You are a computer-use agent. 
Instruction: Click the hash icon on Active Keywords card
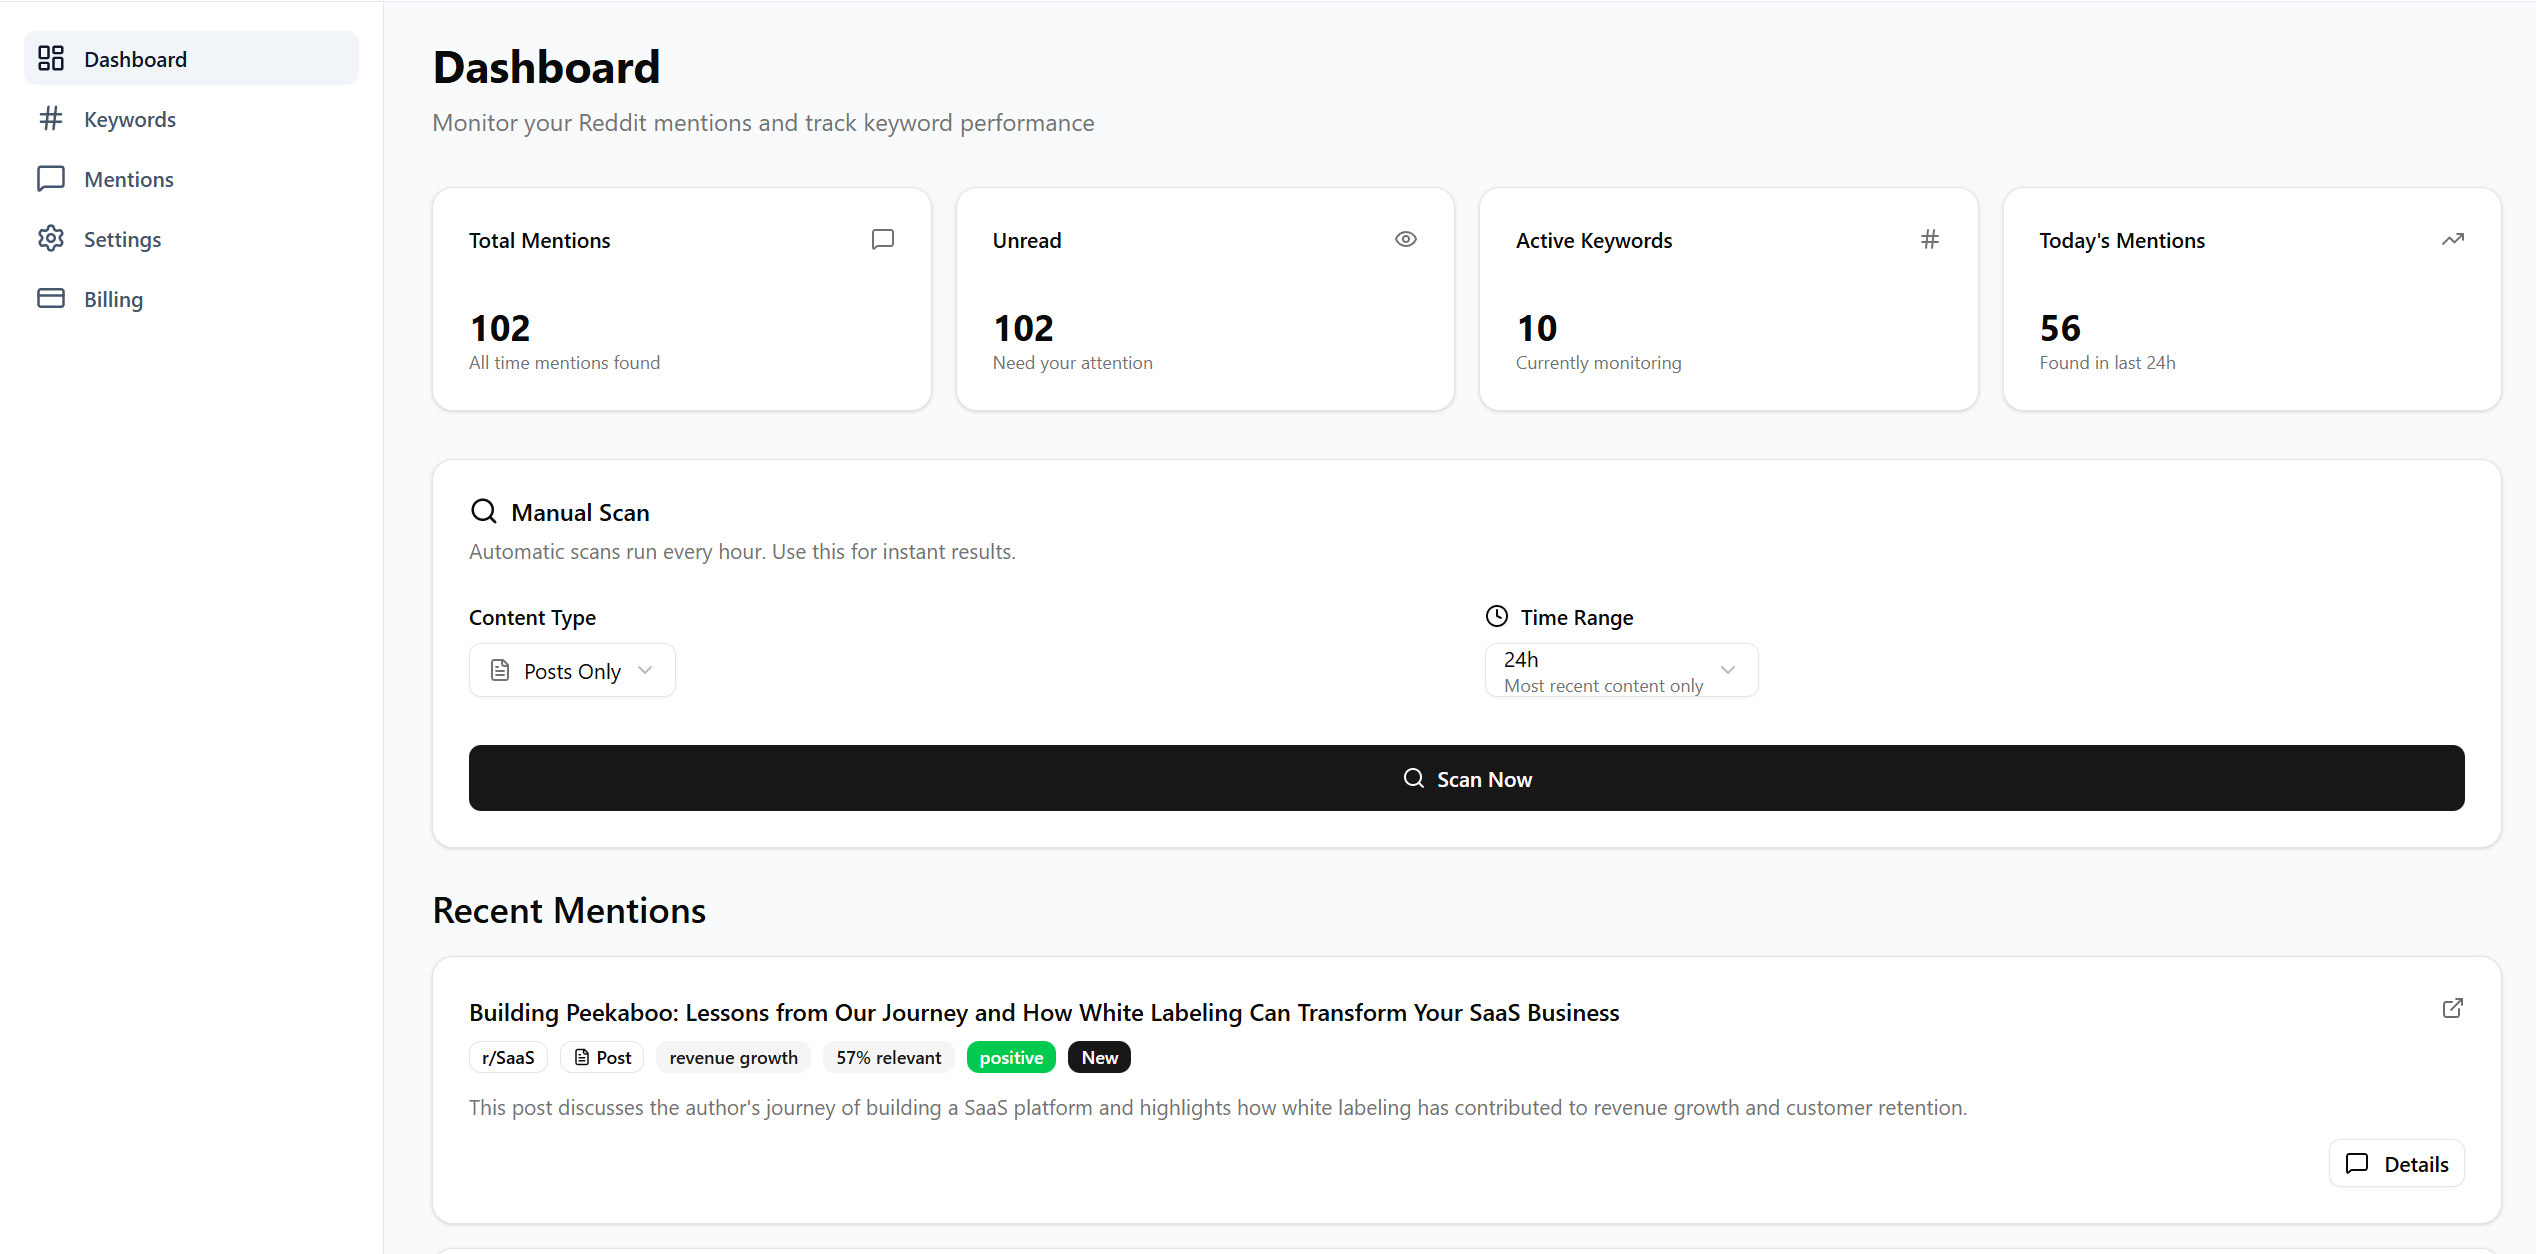click(x=1930, y=239)
